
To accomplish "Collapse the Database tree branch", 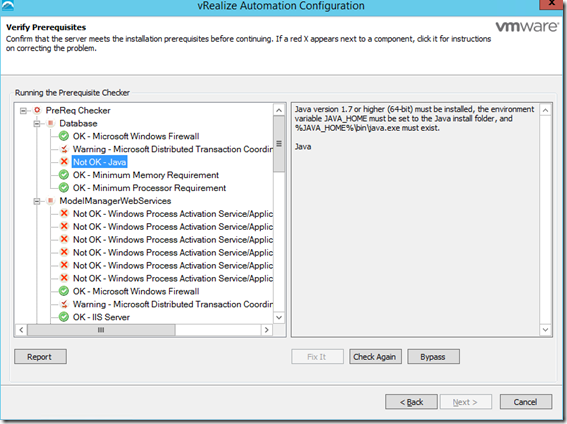I will tap(37, 124).
